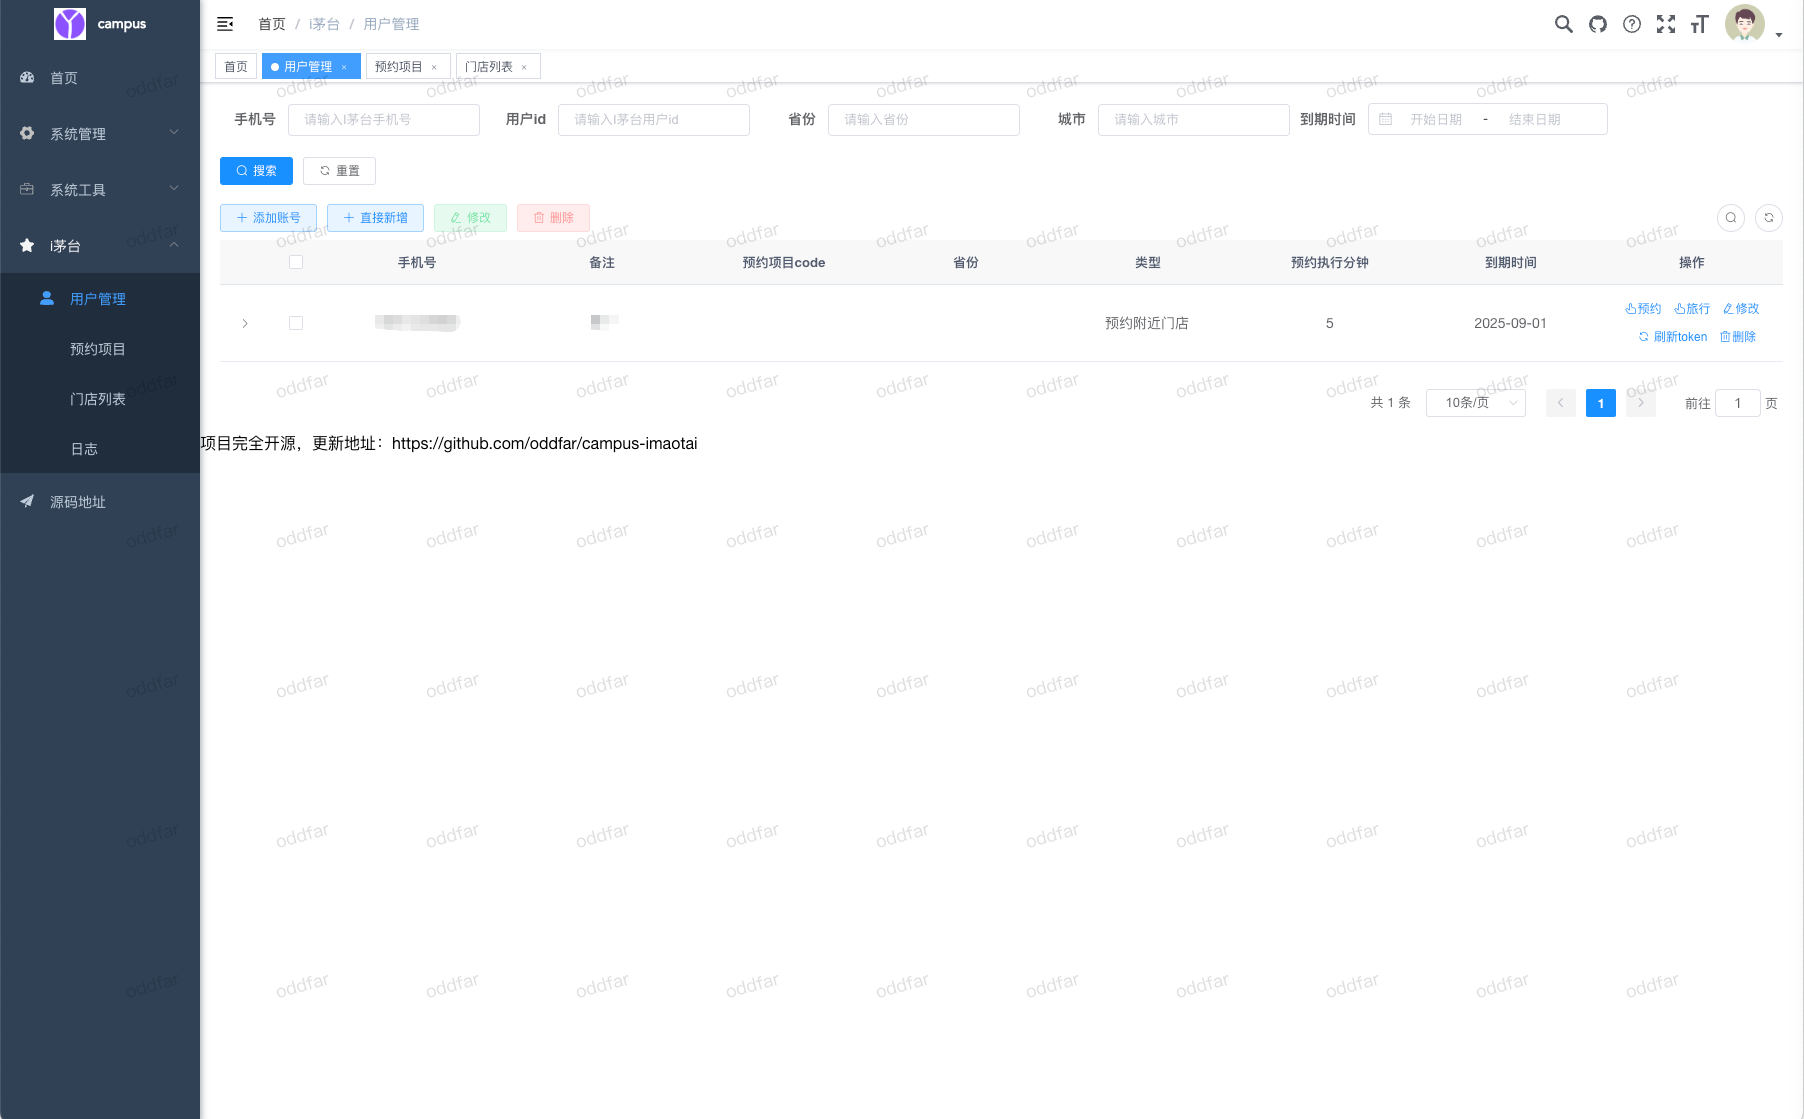Viewport: 1804px width, 1119px height.
Task: Click the 预约附近门店 type cell
Action: [x=1147, y=323]
